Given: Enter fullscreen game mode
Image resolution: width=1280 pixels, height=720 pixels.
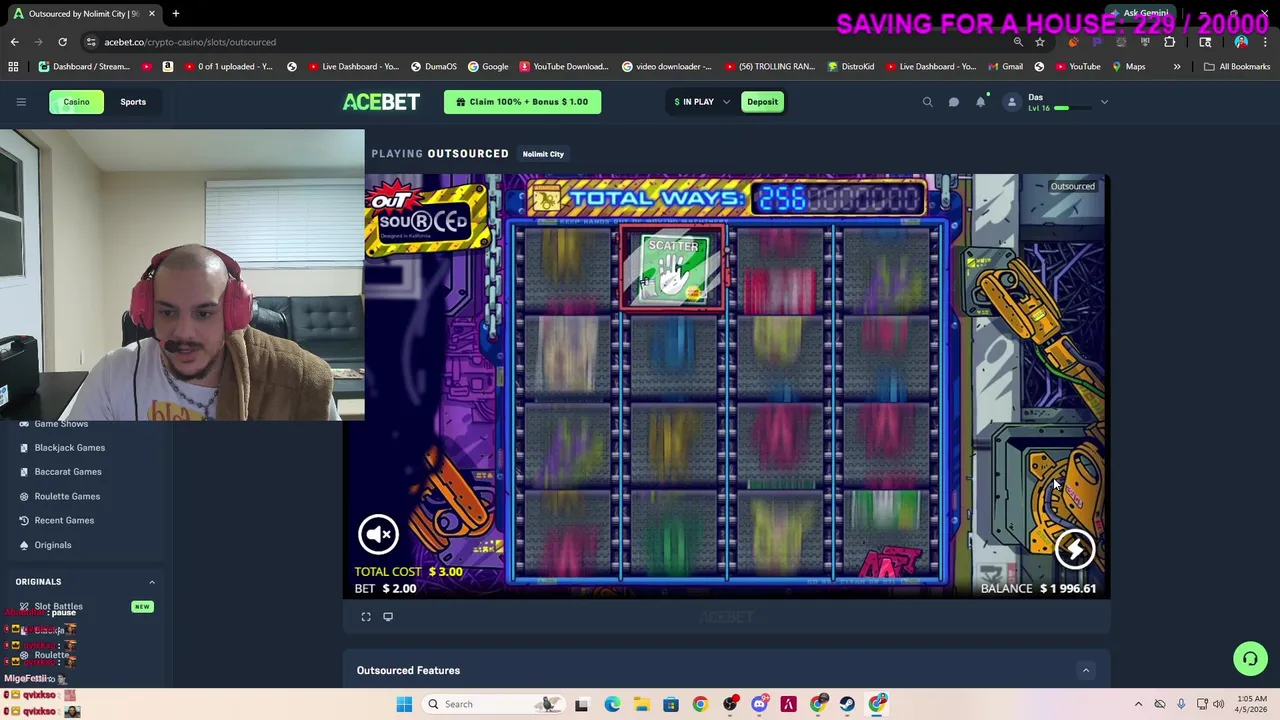Looking at the screenshot, I should (x=366, y=617).
